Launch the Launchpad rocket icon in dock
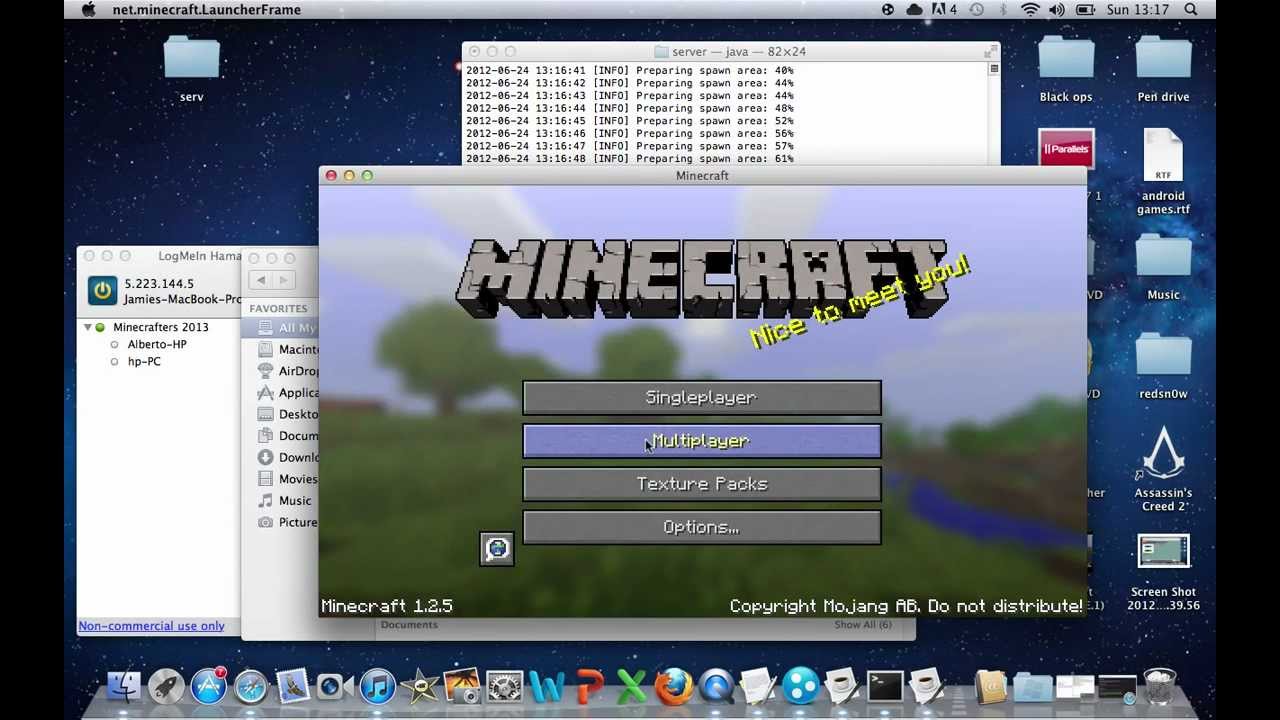Viewport: 1280px width, 720px height. pos(166,687)
